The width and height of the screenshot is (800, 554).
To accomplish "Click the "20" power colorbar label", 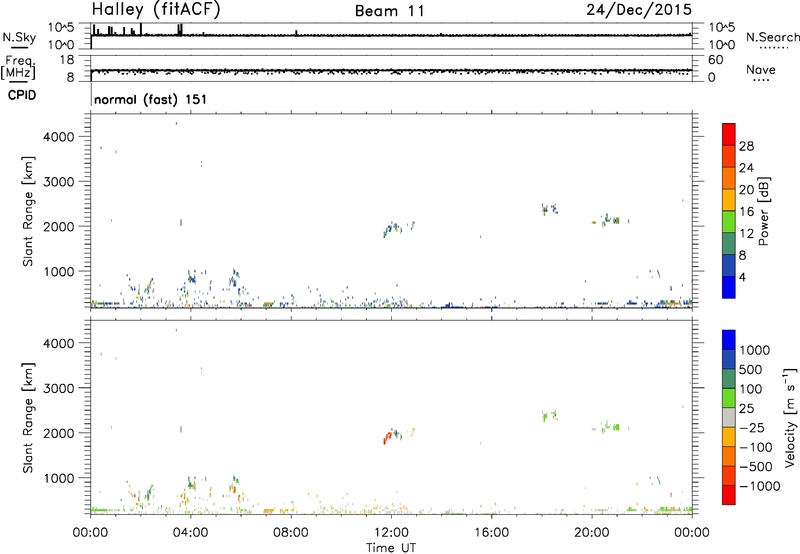I will [x=746, y=190].
